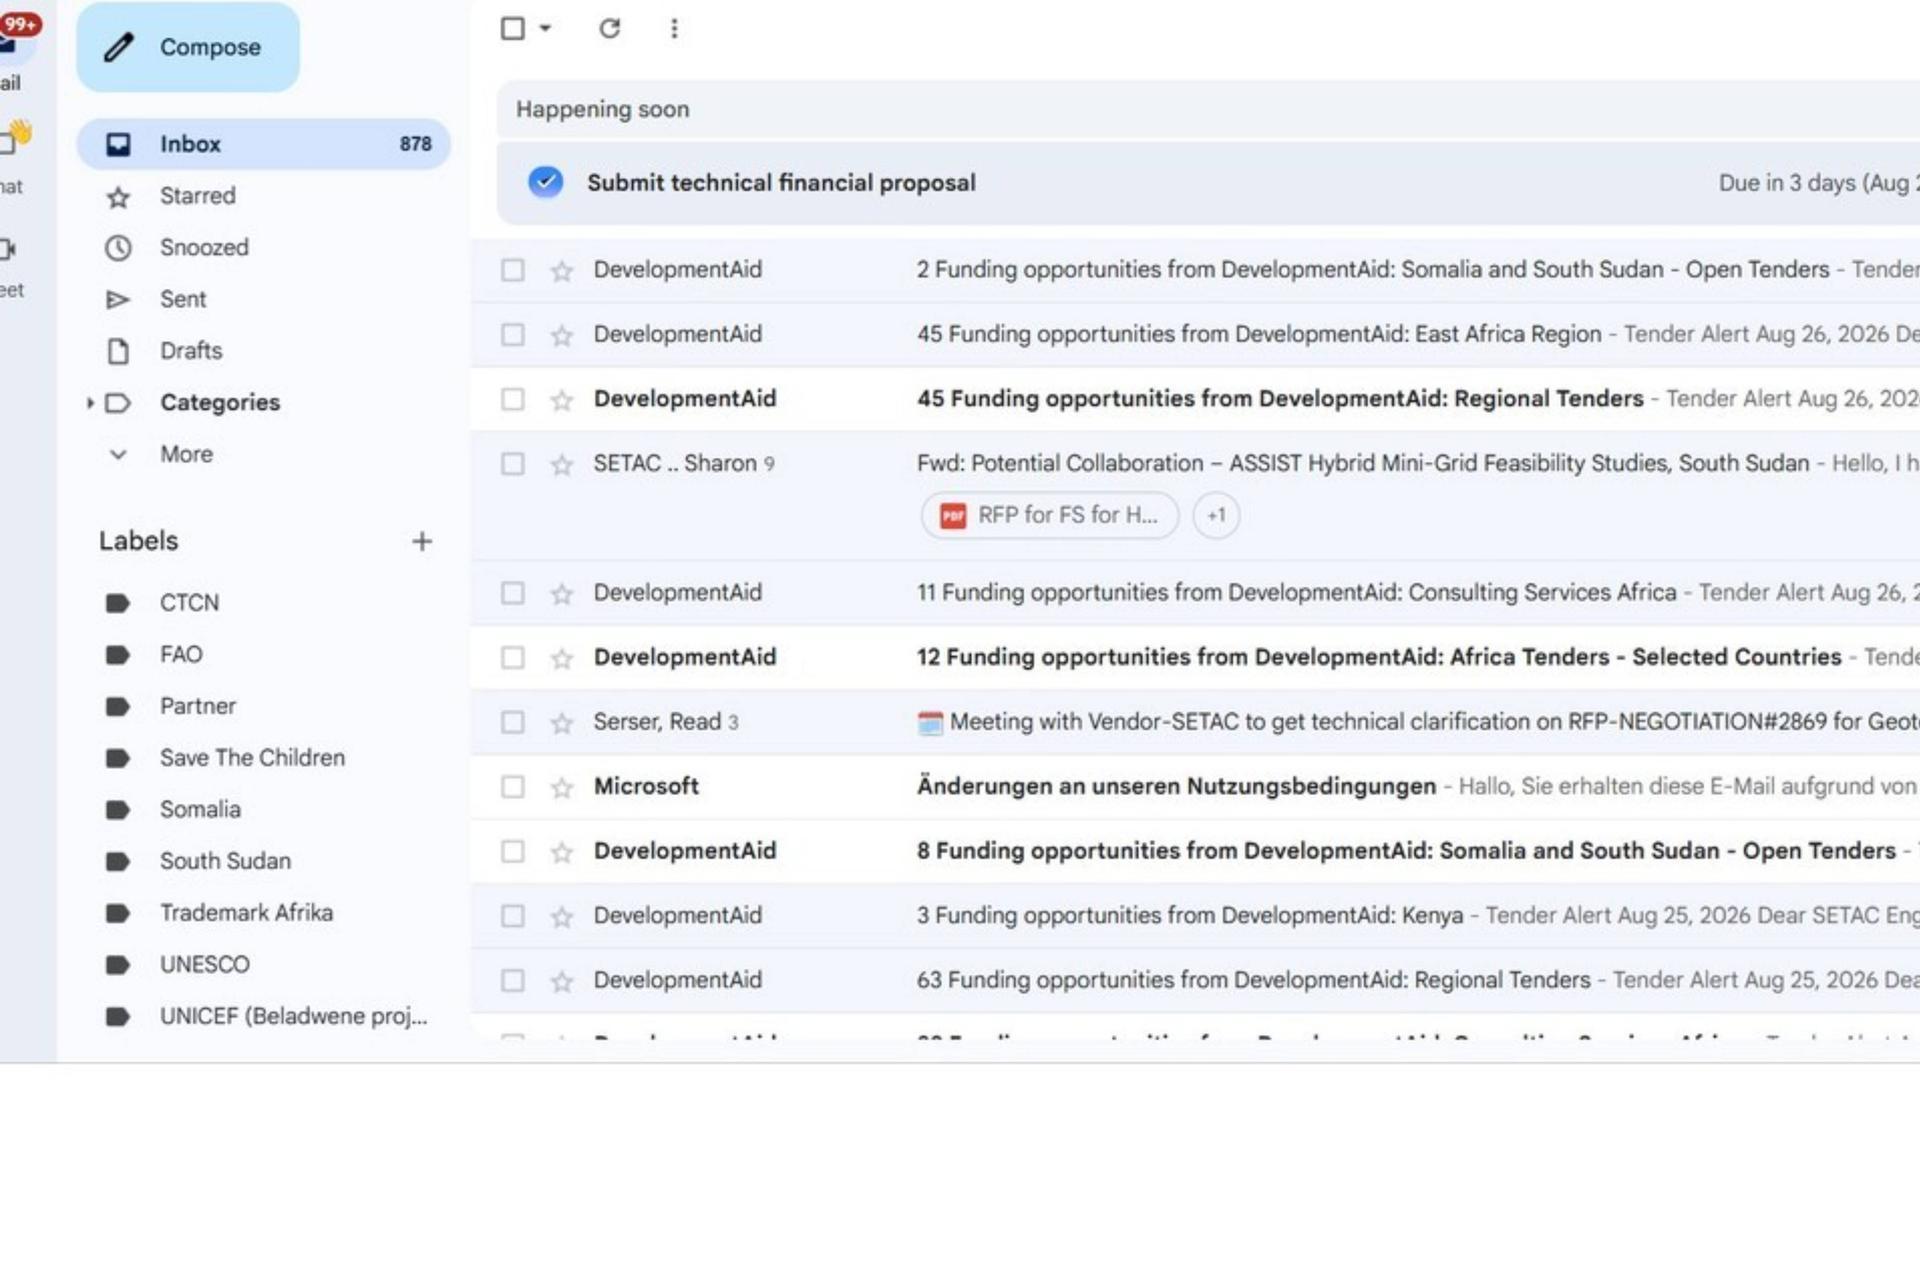
Task: Click the Inbox unread count 878
Action: pyautogui.click(x=416, y=144)
